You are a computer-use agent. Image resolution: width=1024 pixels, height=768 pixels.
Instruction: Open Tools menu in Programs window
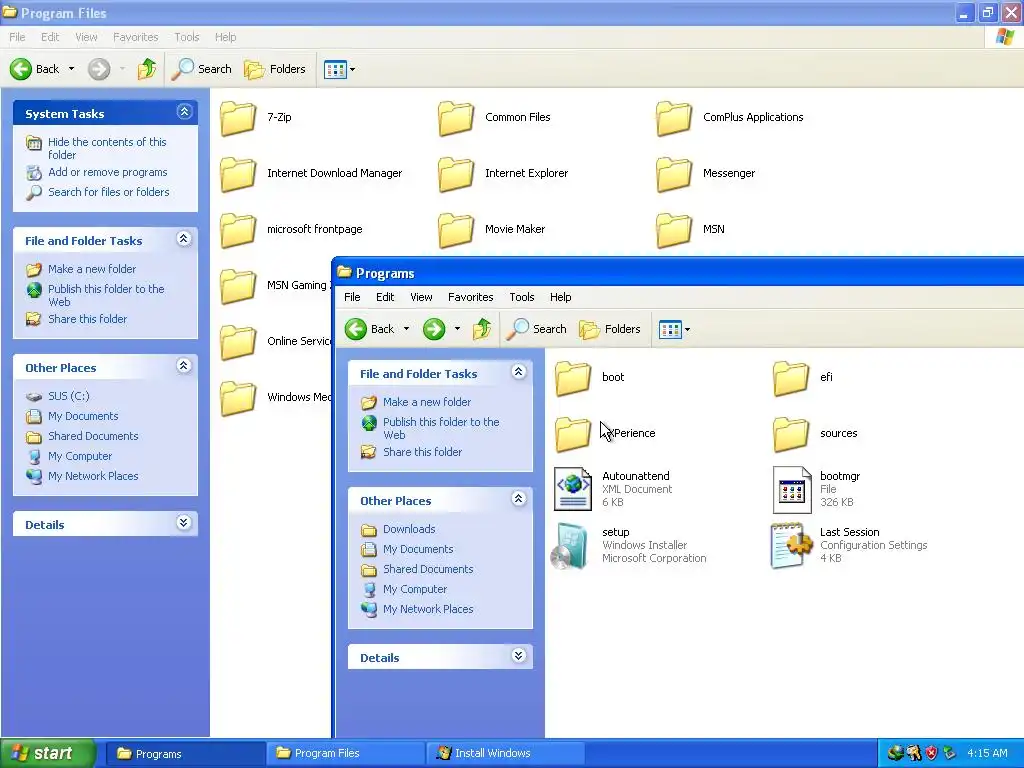coord(522,297)
